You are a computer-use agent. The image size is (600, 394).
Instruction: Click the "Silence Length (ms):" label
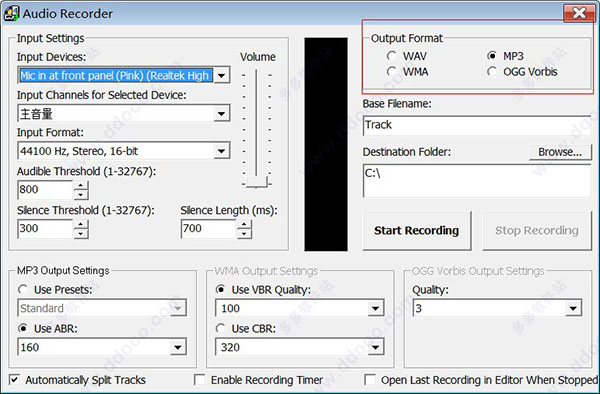tap(229, 210)
